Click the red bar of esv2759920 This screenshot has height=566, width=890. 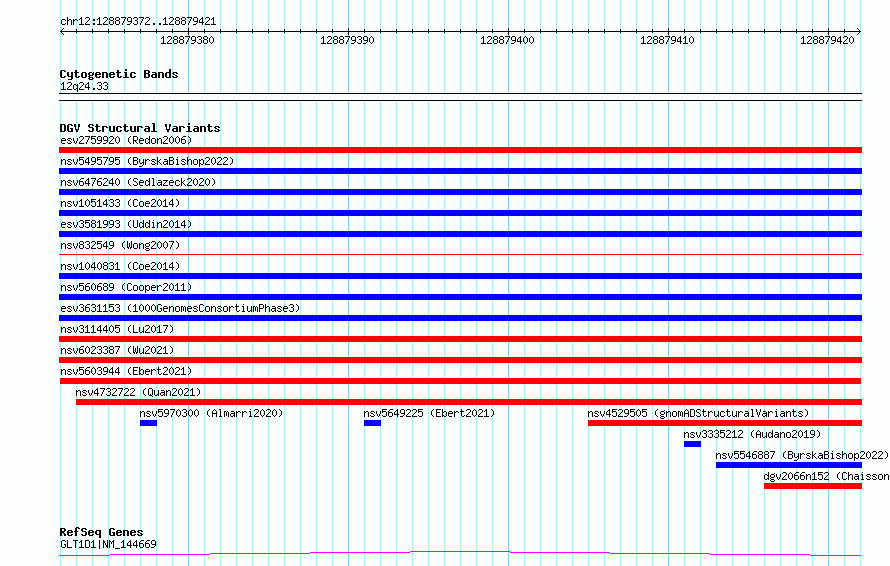point(460,150)
